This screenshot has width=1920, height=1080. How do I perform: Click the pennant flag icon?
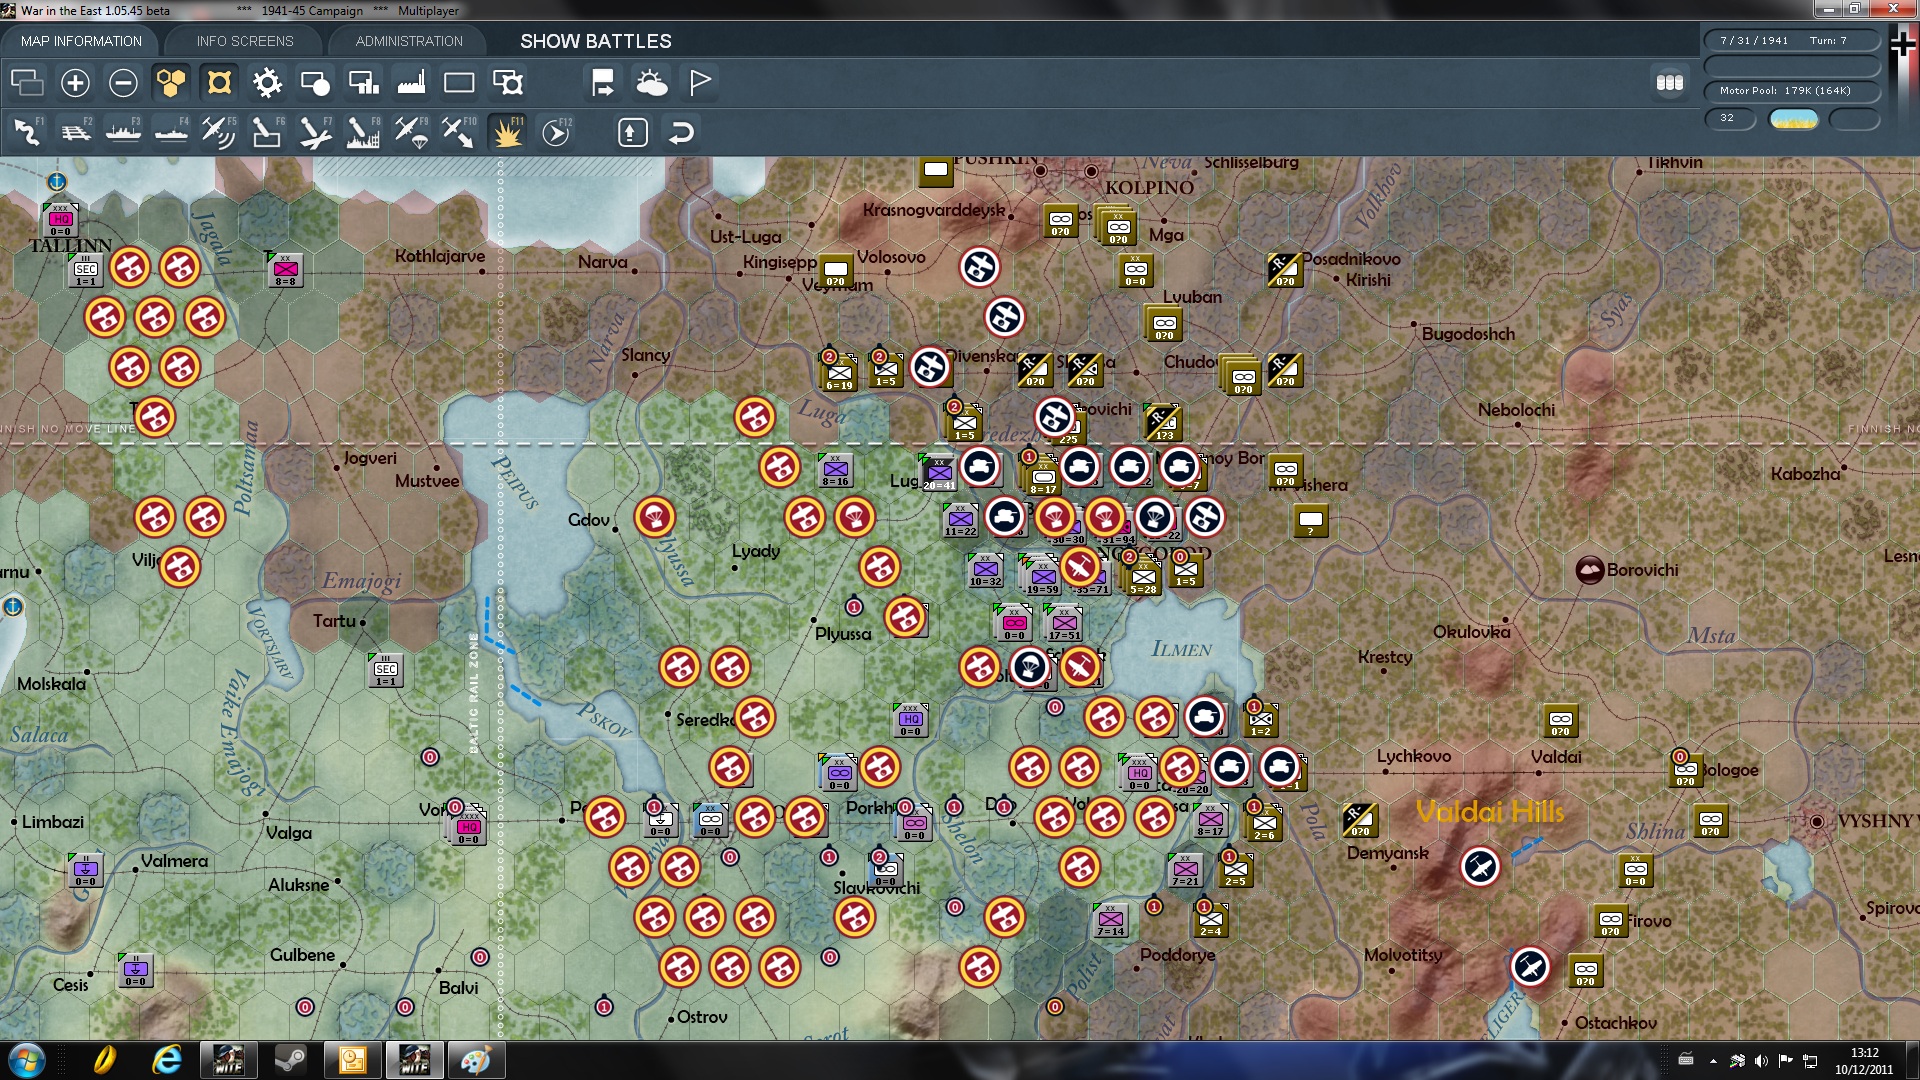(x=700, y=83)
